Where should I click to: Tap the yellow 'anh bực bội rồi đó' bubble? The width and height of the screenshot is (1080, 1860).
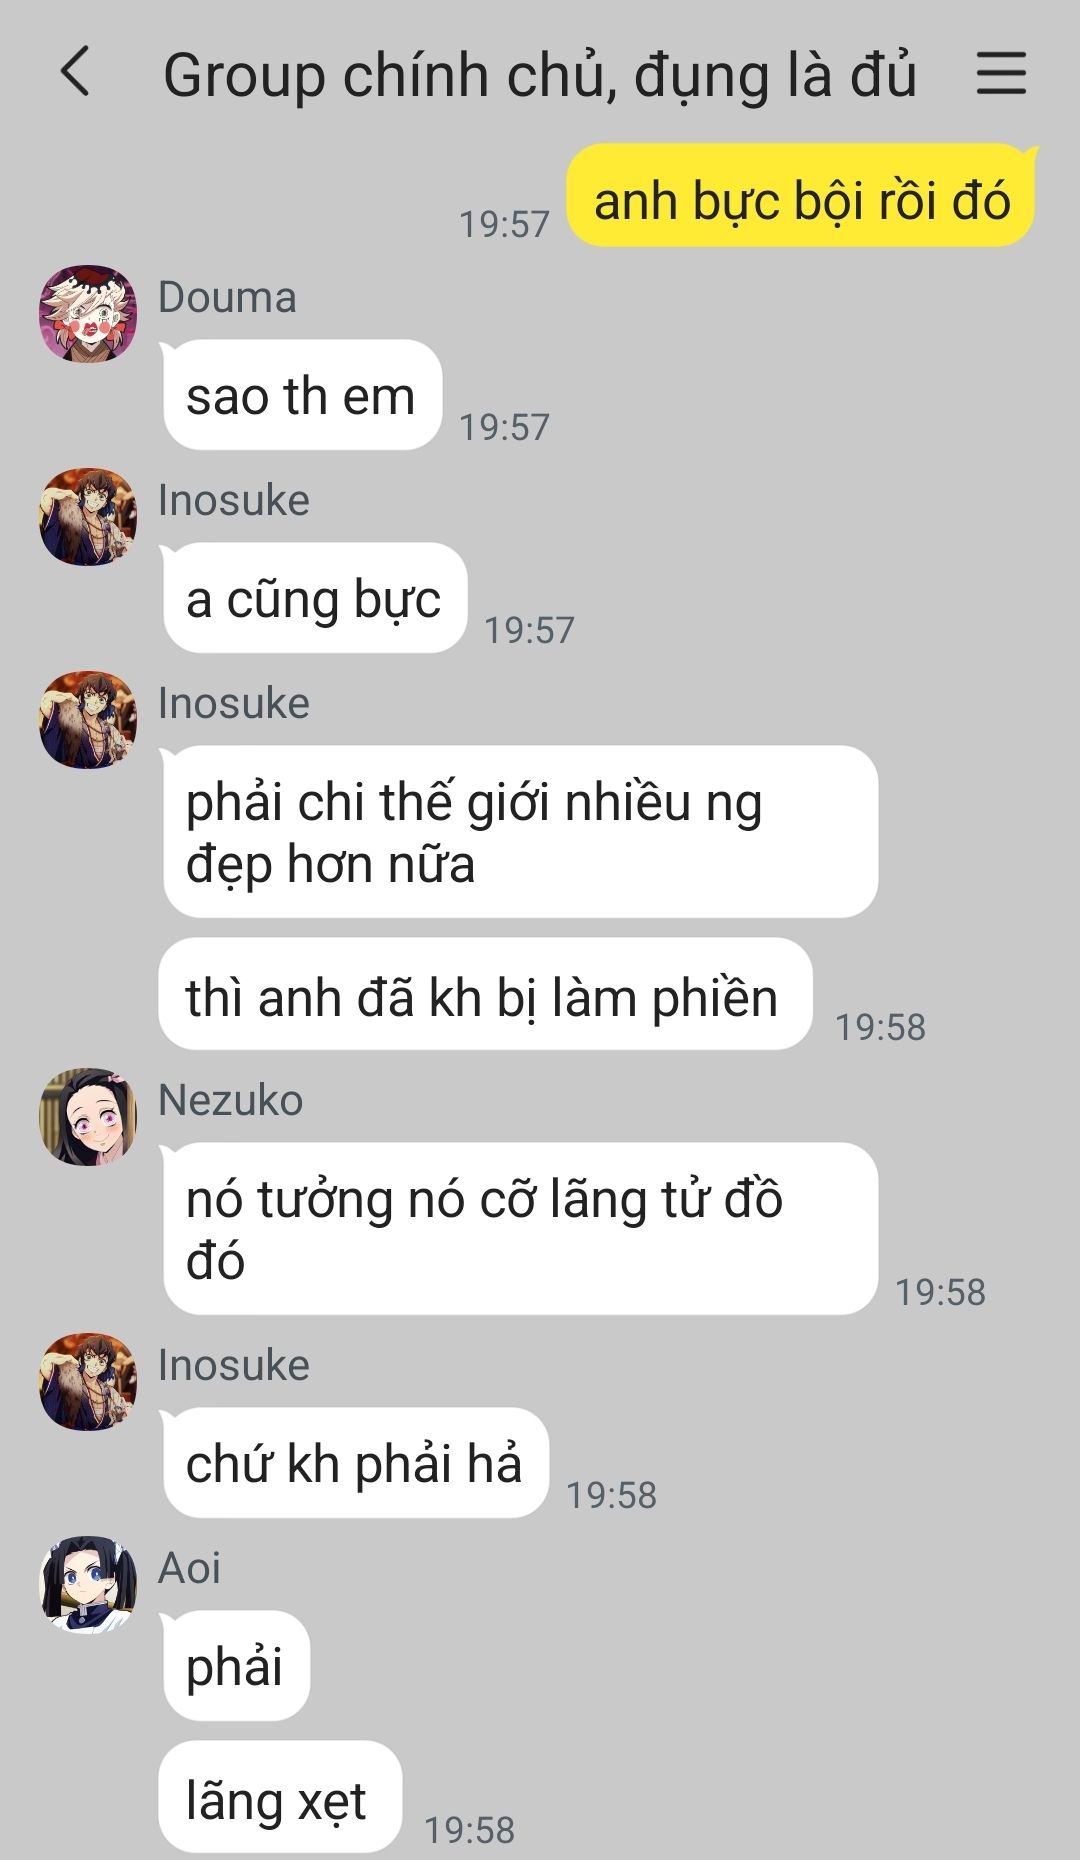(x=802, y=195)
